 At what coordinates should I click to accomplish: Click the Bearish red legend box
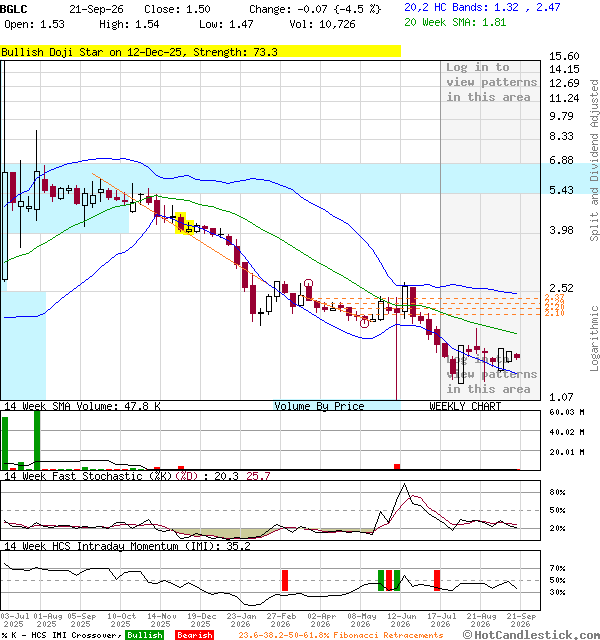tap(195, 635)
